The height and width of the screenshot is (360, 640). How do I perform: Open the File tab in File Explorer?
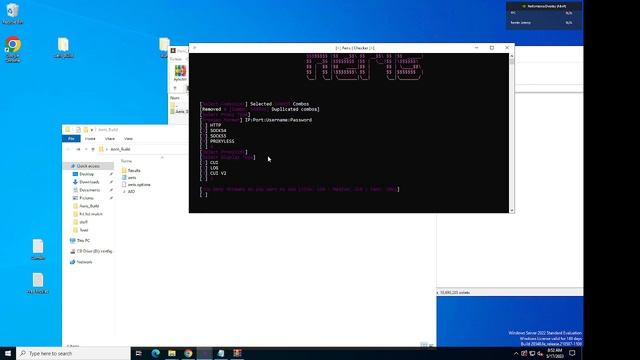point(71,139)
